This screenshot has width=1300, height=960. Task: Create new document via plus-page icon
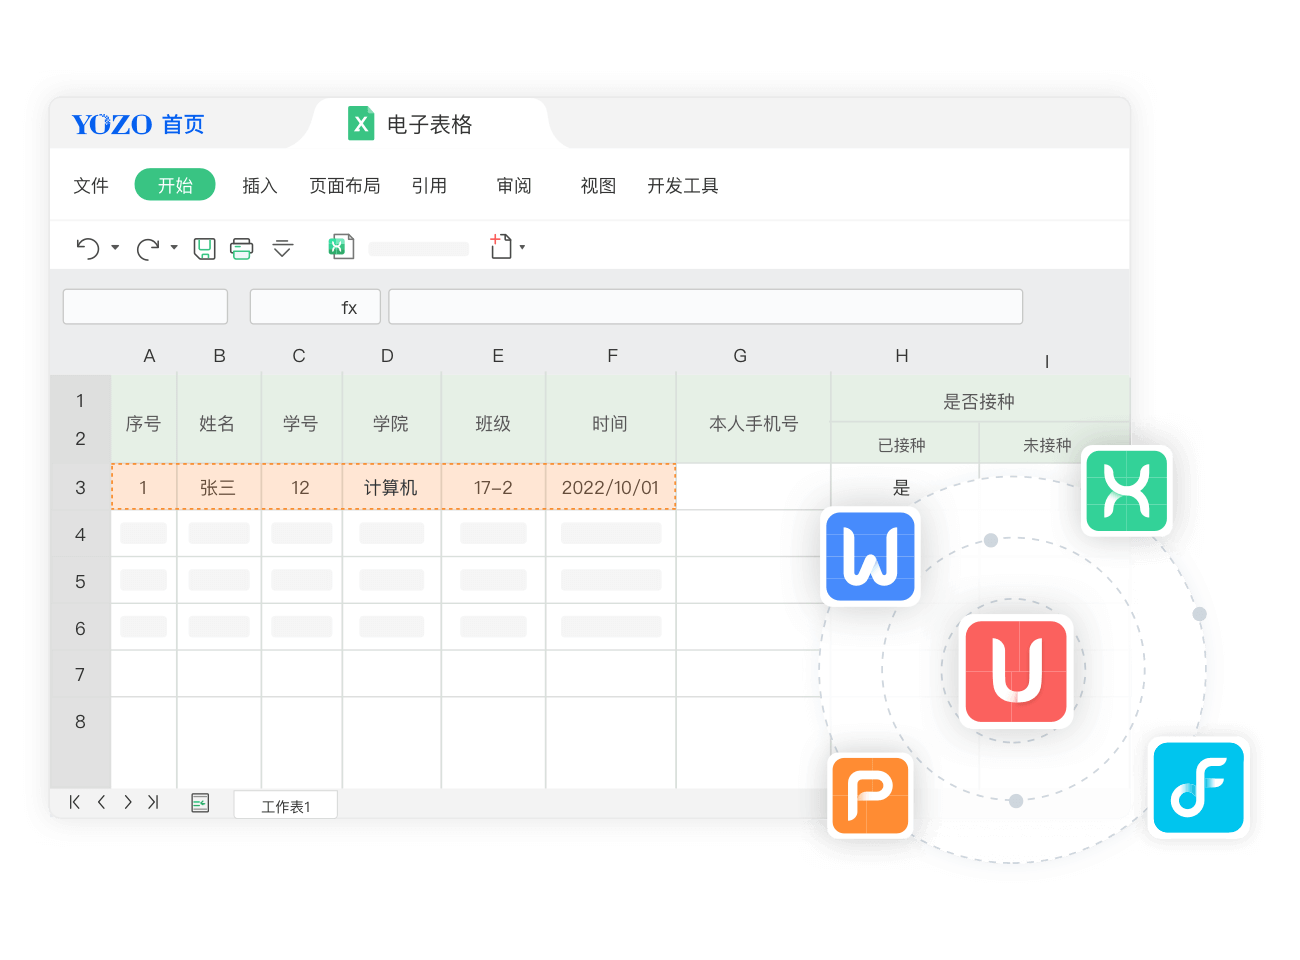[x=499, y=246]
